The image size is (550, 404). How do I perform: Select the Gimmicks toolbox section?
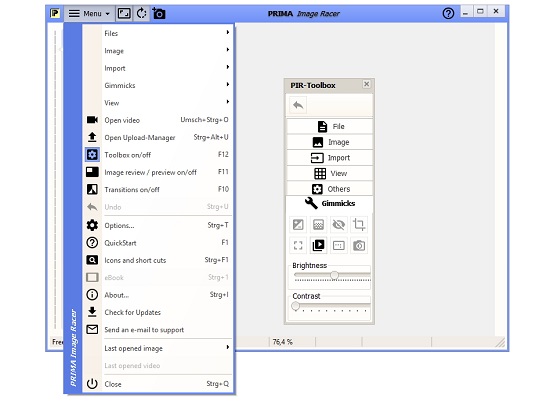(330, 203)
